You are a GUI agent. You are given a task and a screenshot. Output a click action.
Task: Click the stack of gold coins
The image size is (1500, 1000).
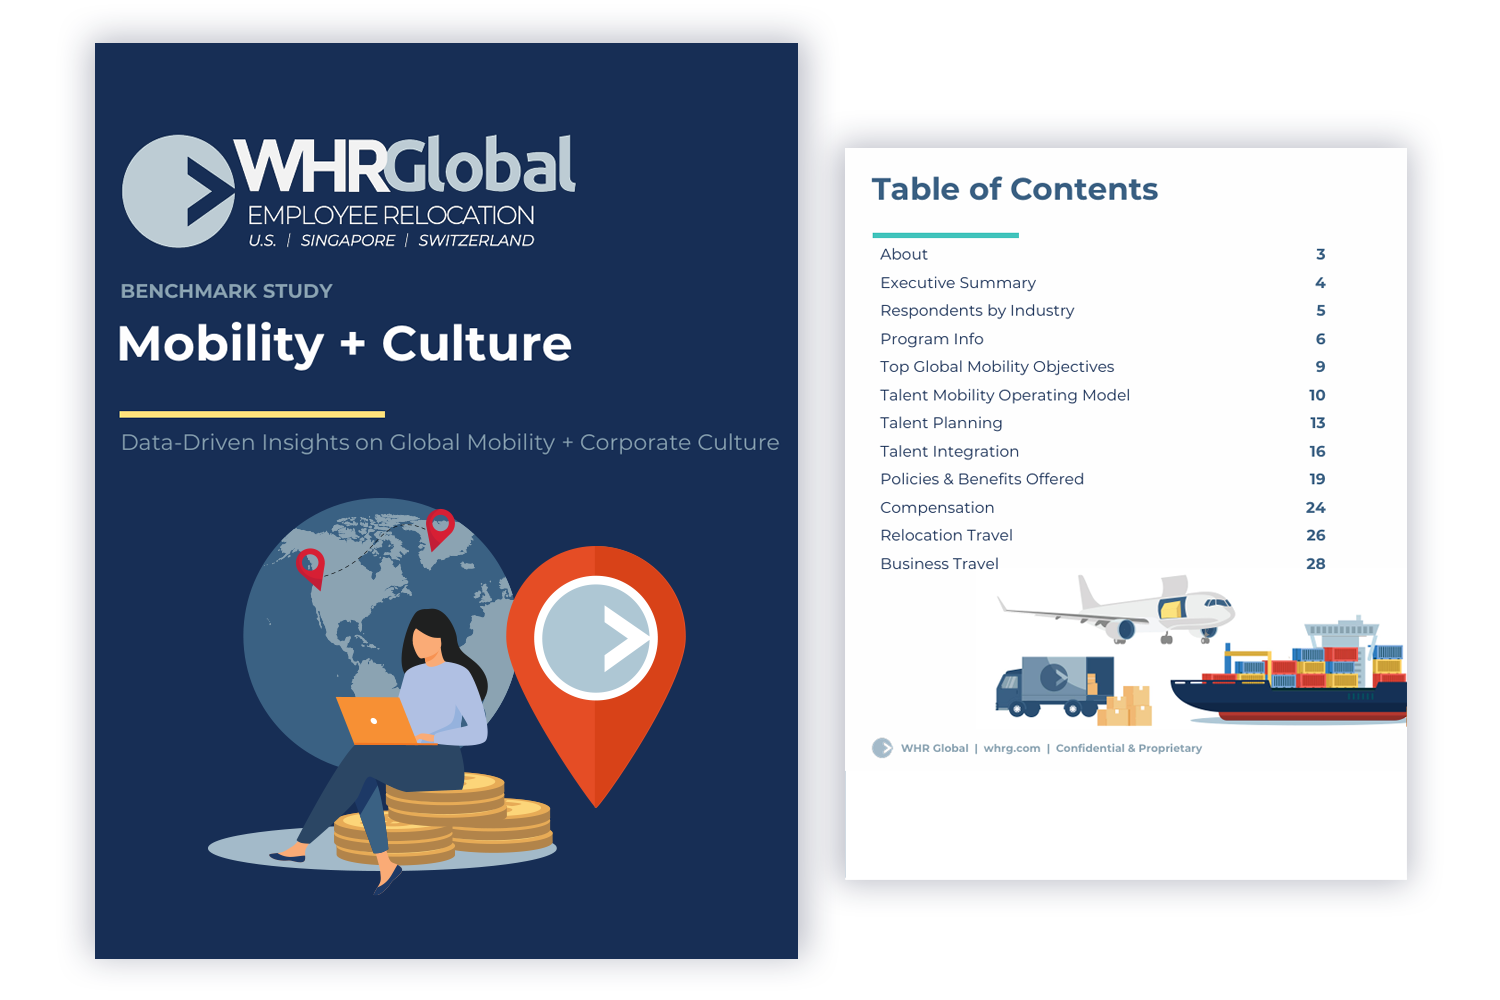[443, 820]
